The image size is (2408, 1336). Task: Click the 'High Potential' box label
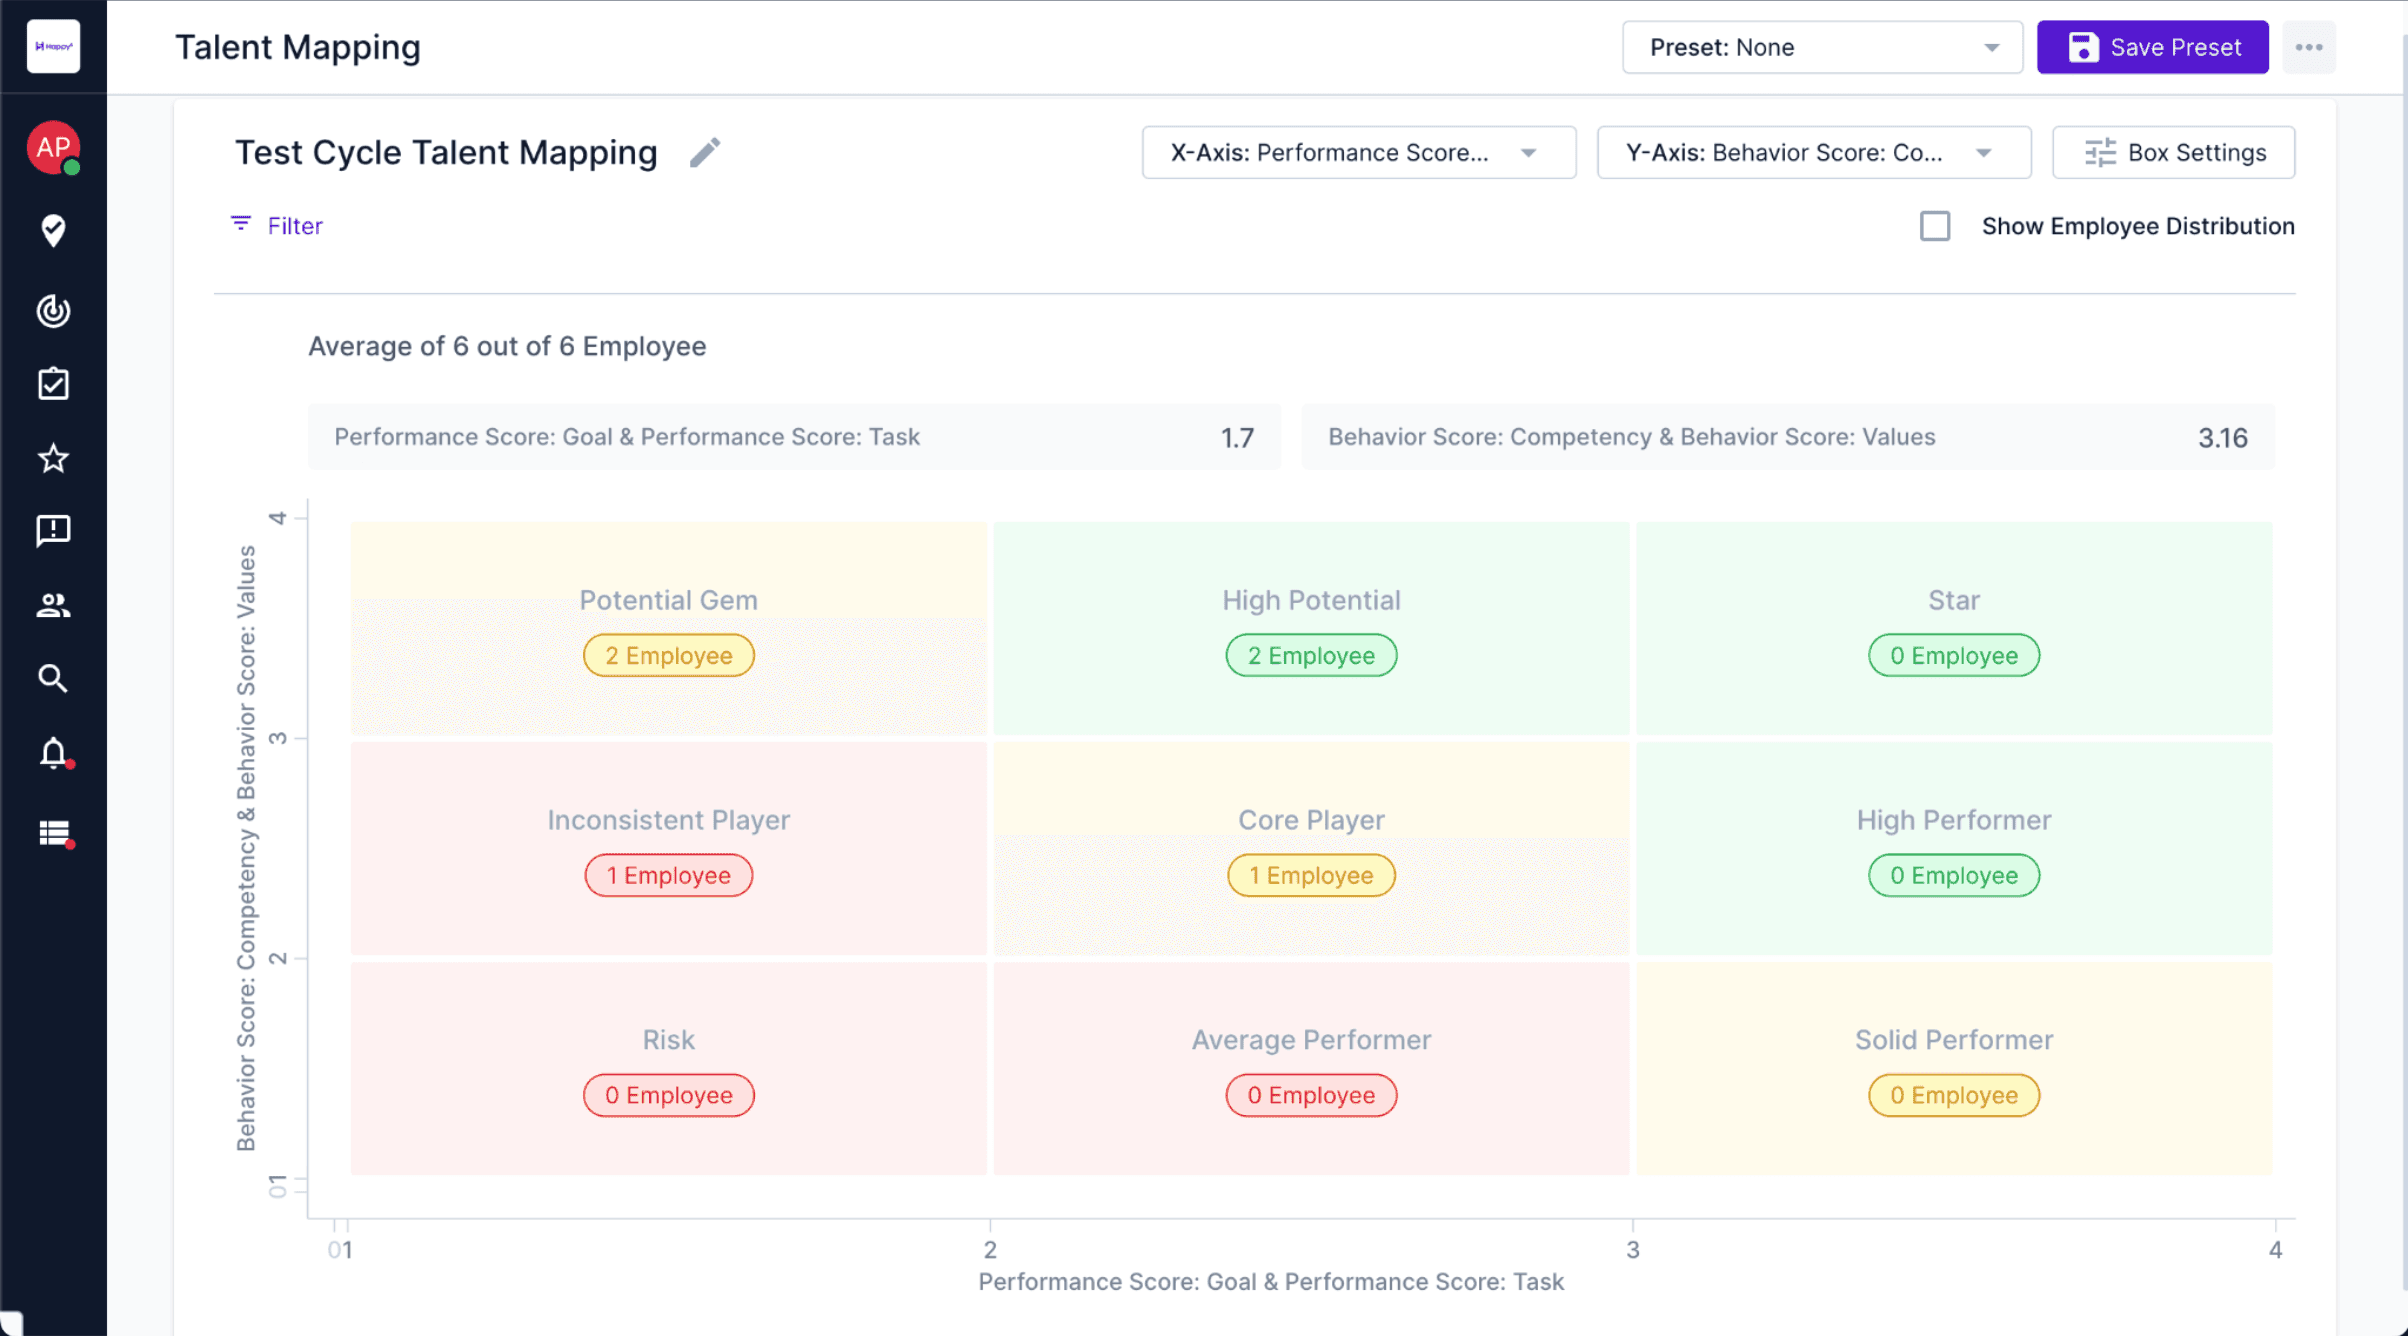[1311, 600]
